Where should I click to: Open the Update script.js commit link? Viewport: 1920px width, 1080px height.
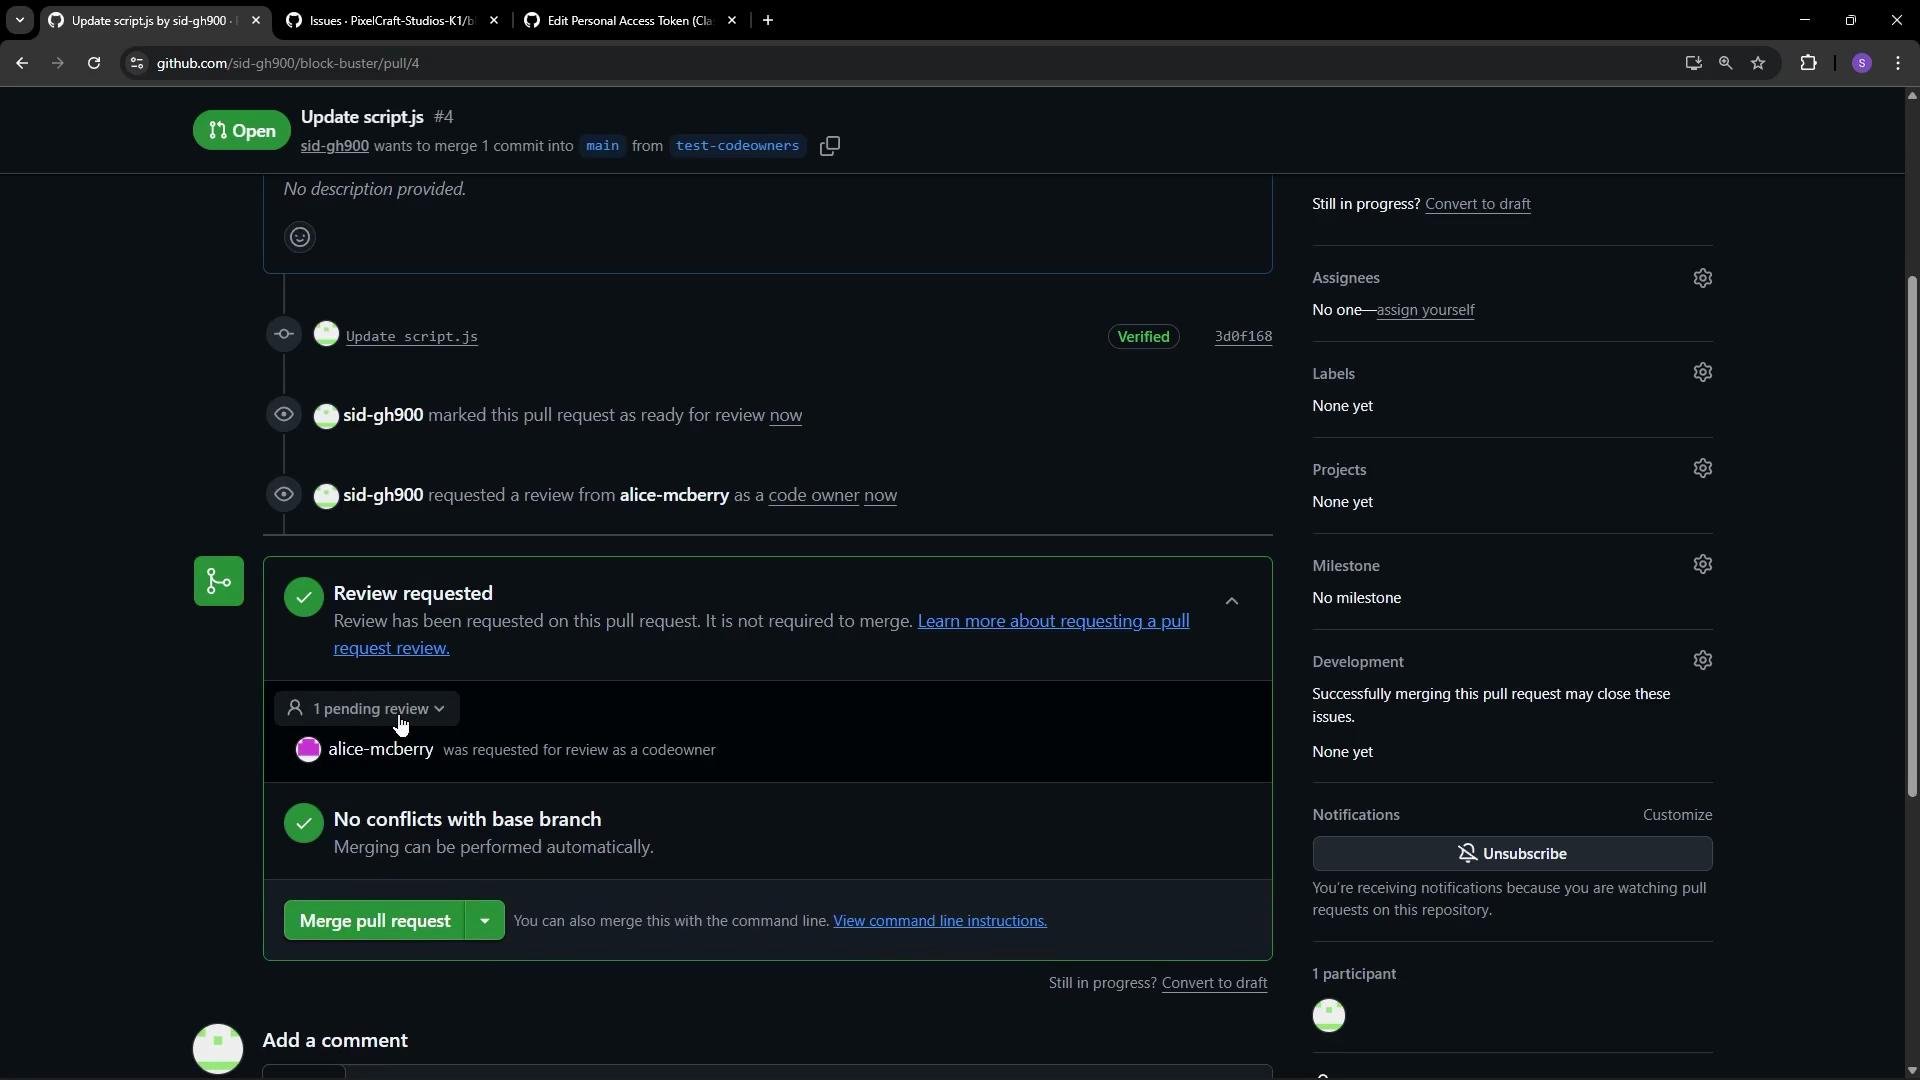coord(411,336)
